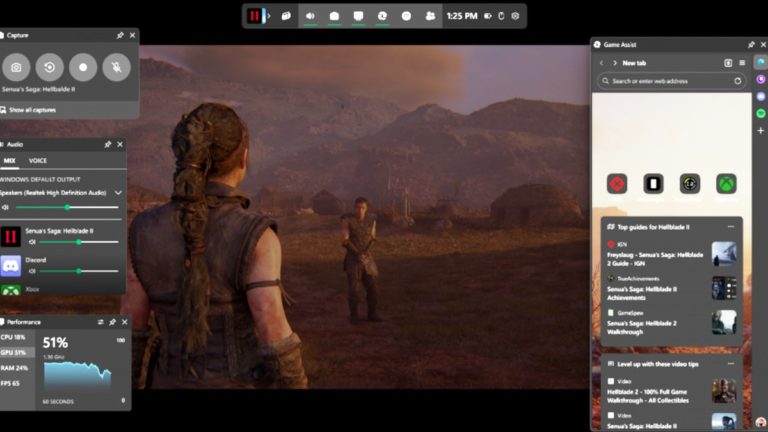
Task: Adjust the default output volume slider
Action: pos(67,207)
